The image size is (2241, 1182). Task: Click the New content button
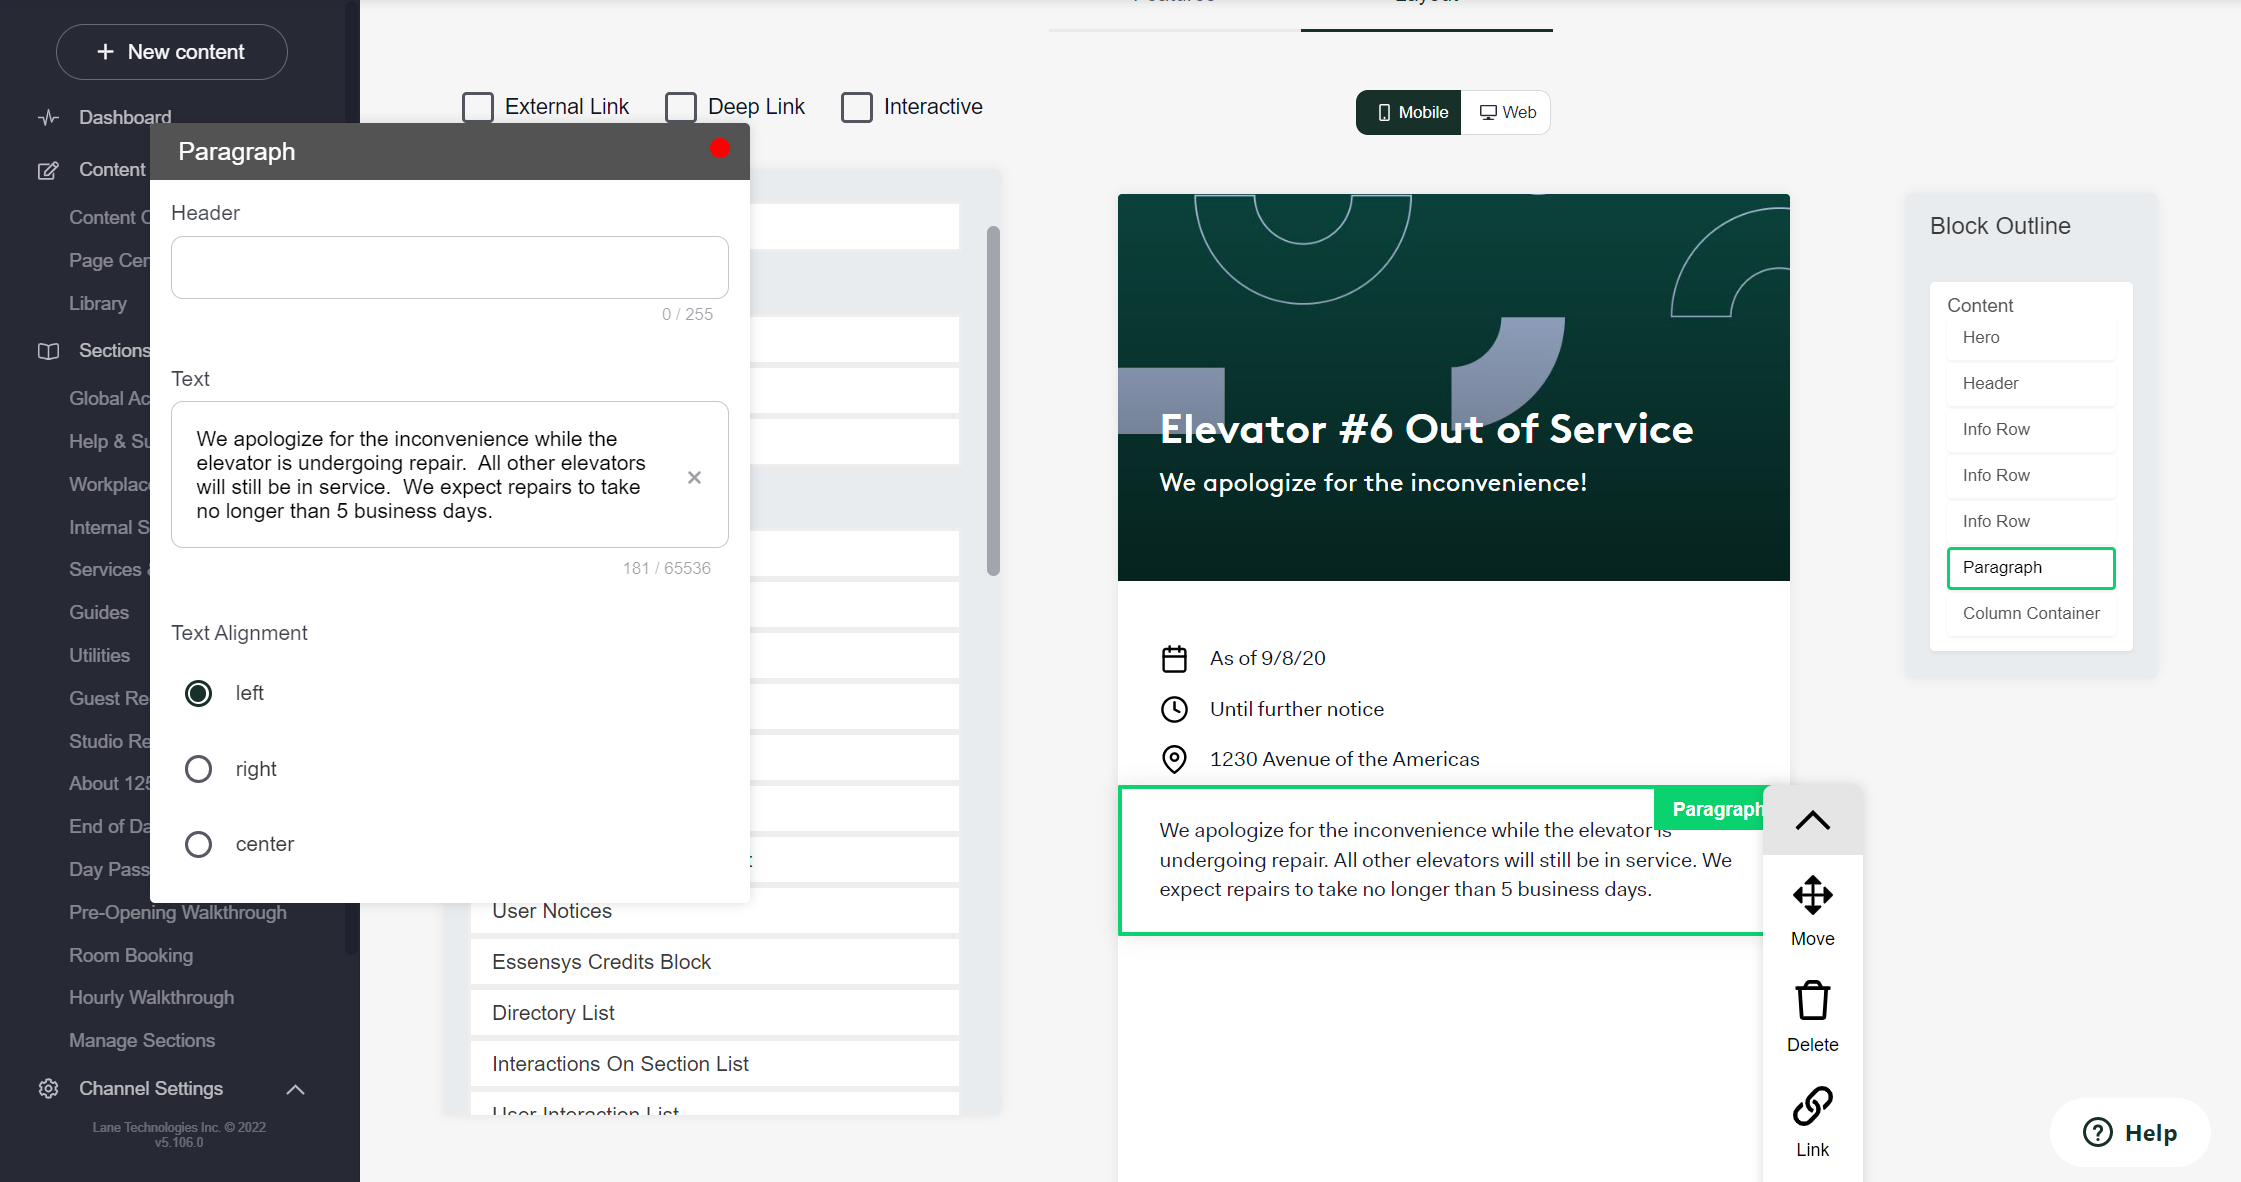click(172, 52)
